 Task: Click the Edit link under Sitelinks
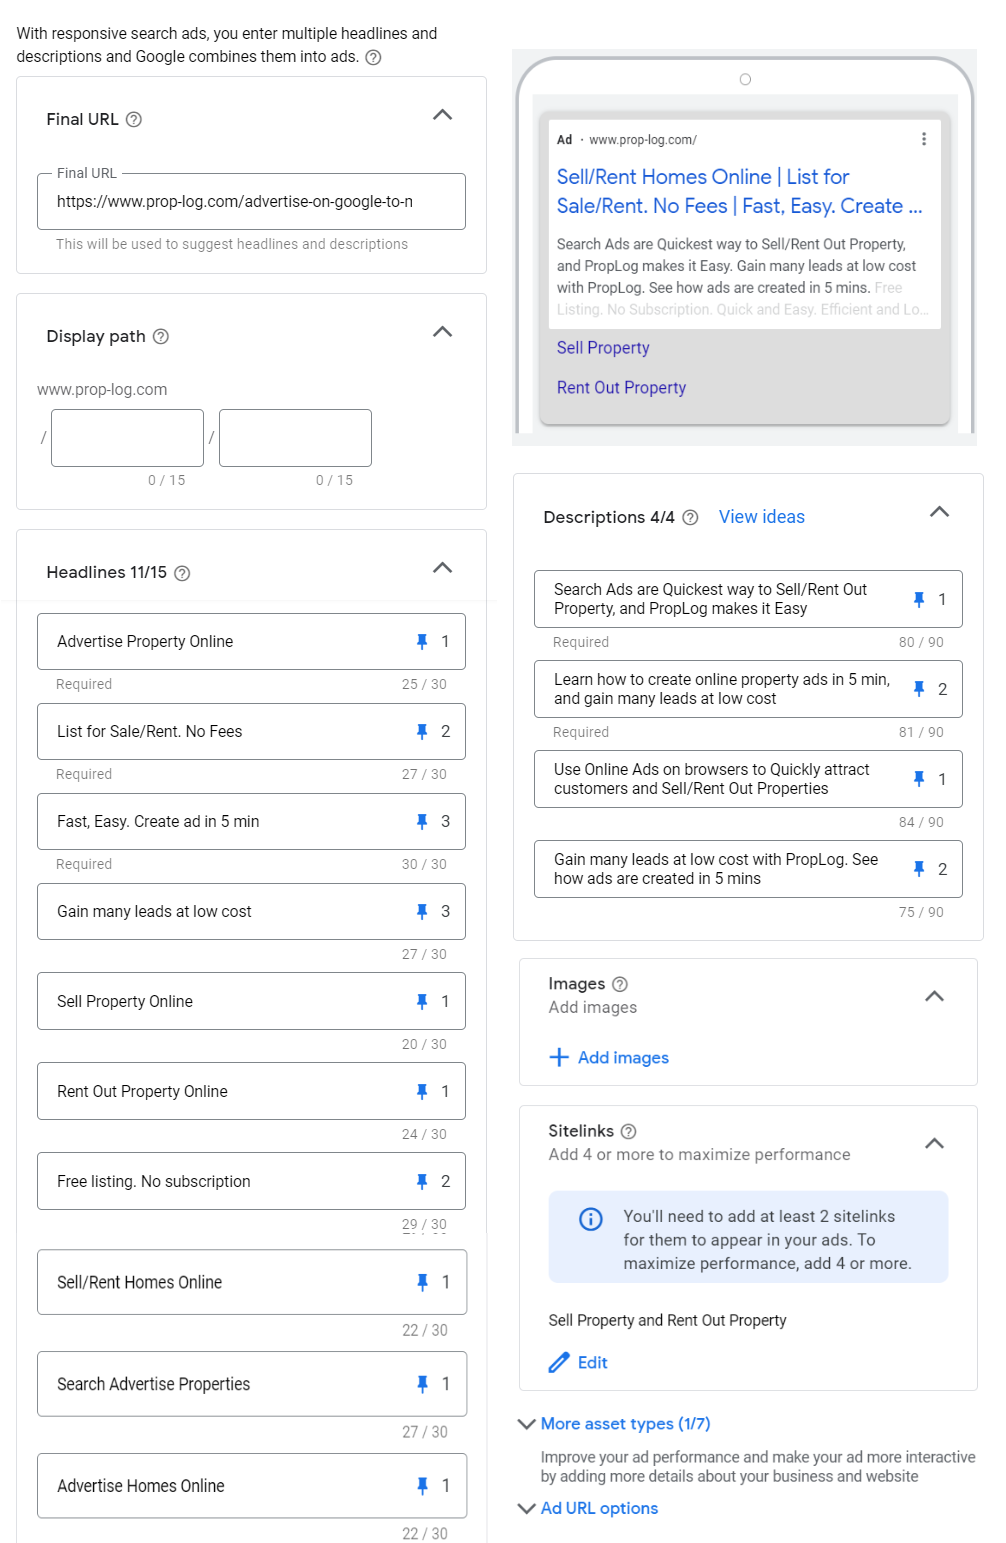pyautogui.click(x=592, y=1362)
